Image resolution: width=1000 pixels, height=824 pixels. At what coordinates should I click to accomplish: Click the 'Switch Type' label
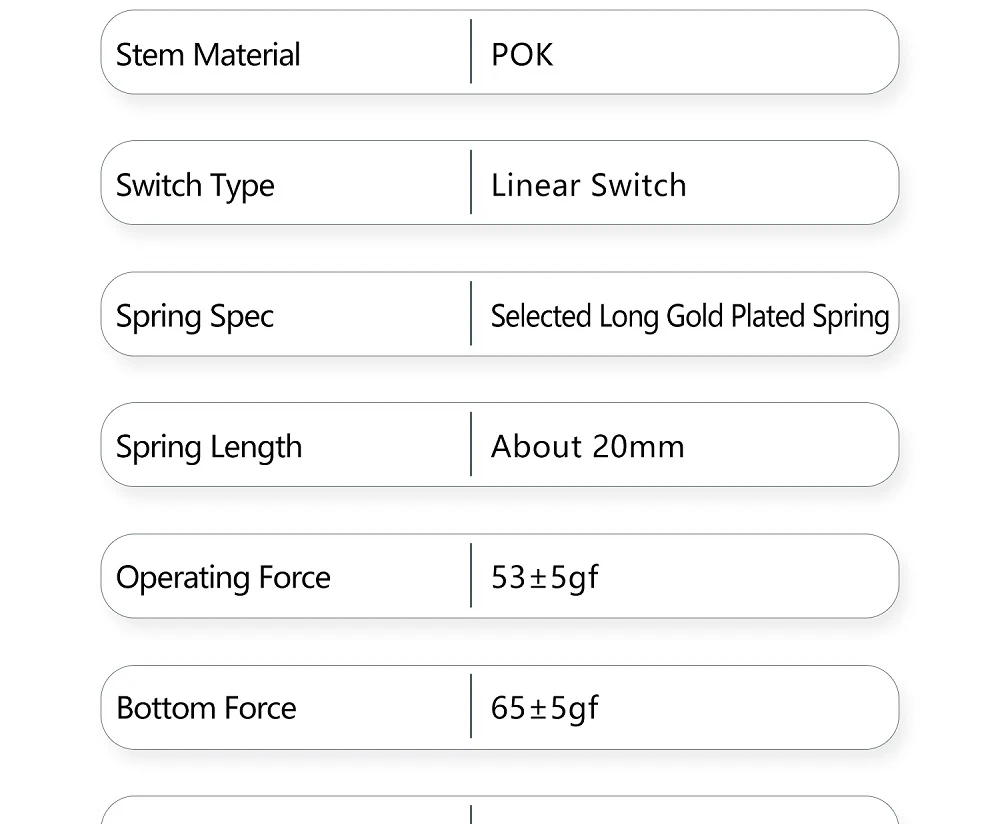point(195,185)
